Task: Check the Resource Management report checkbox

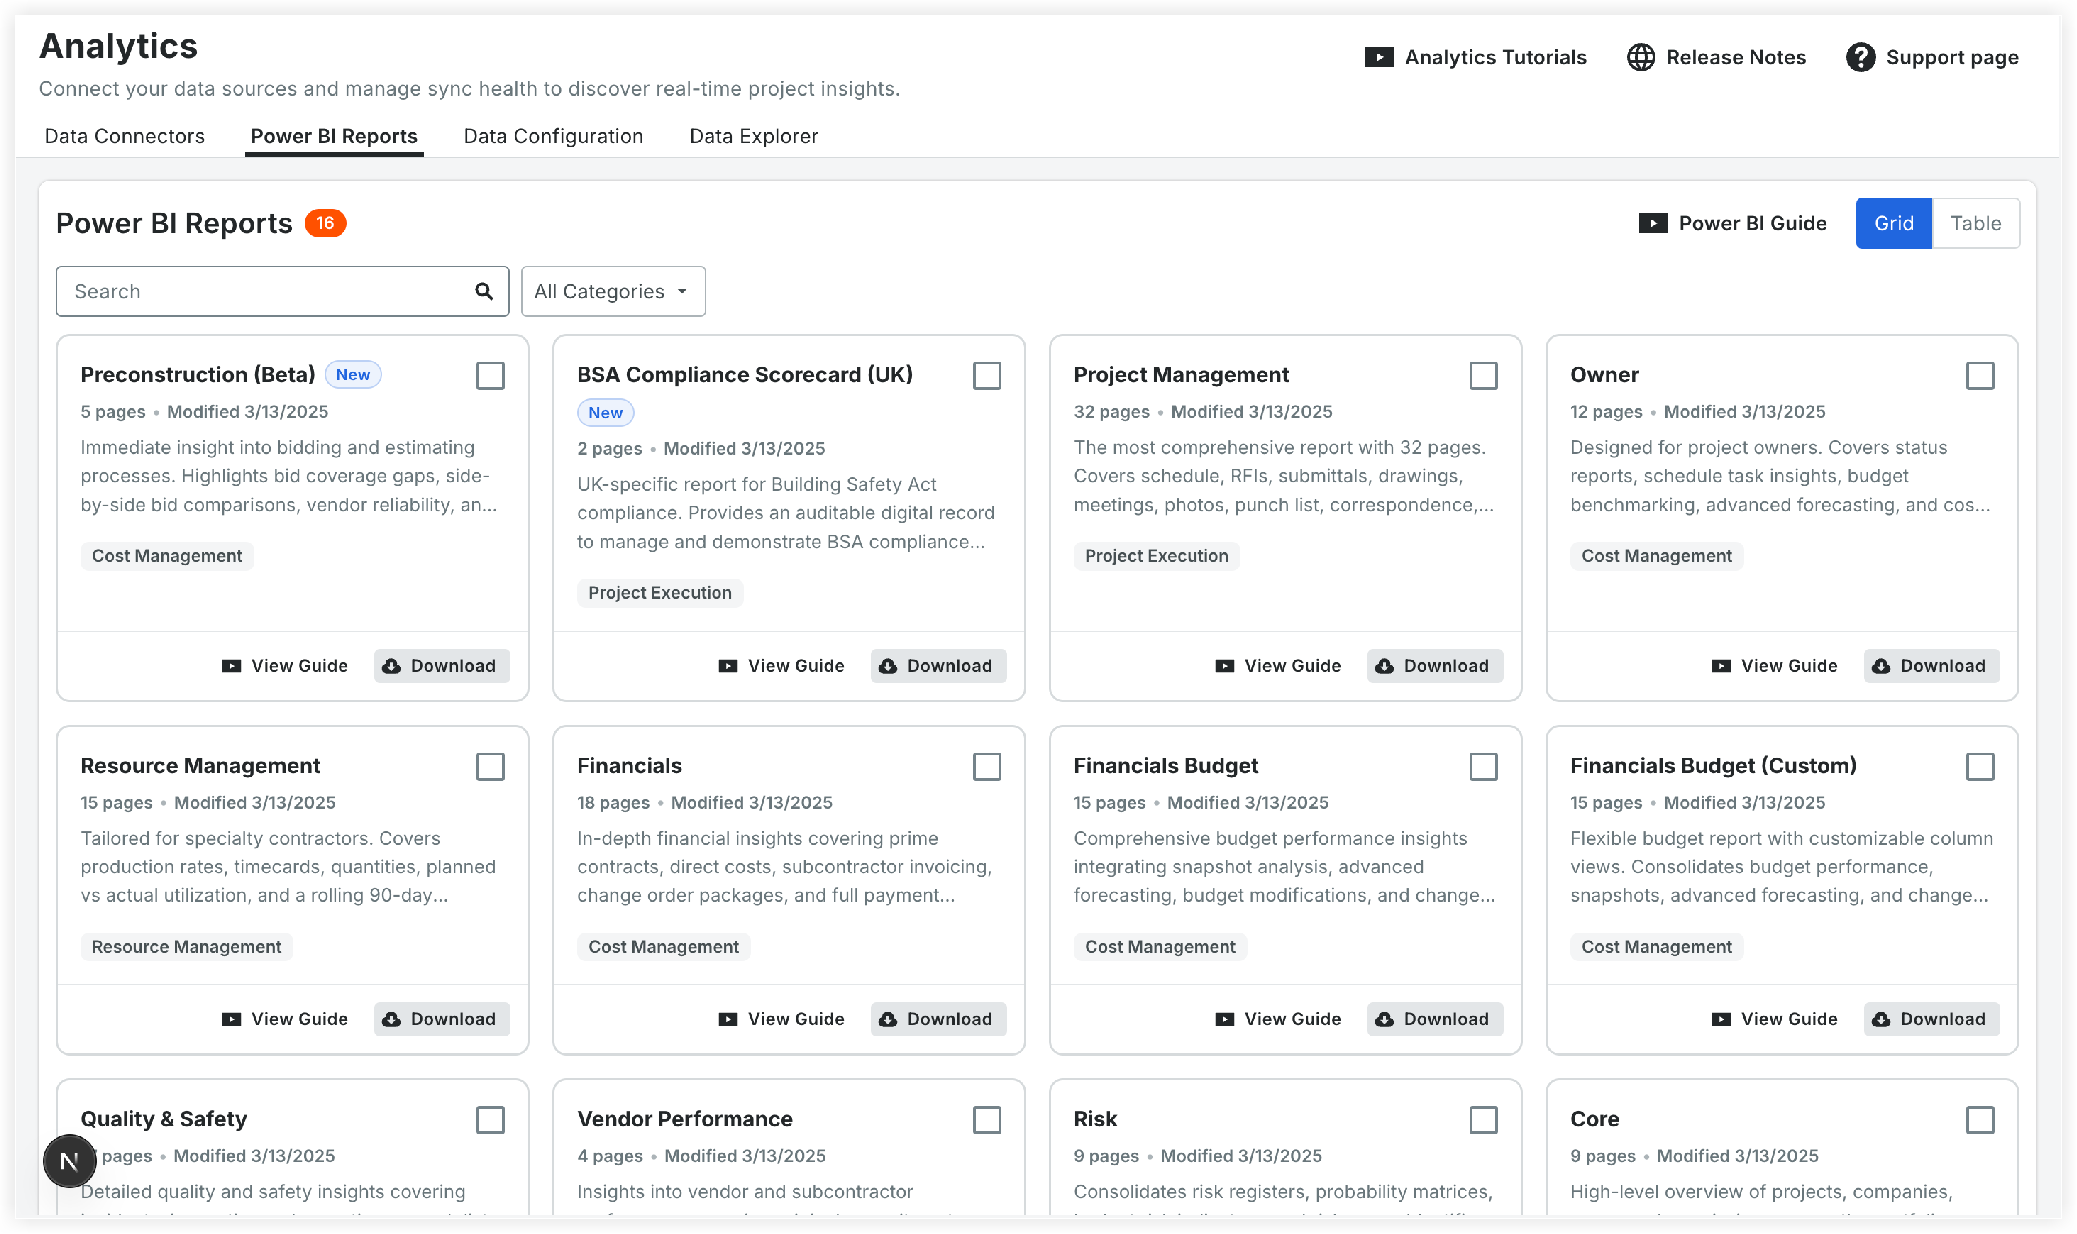Action: coord(490,767)
